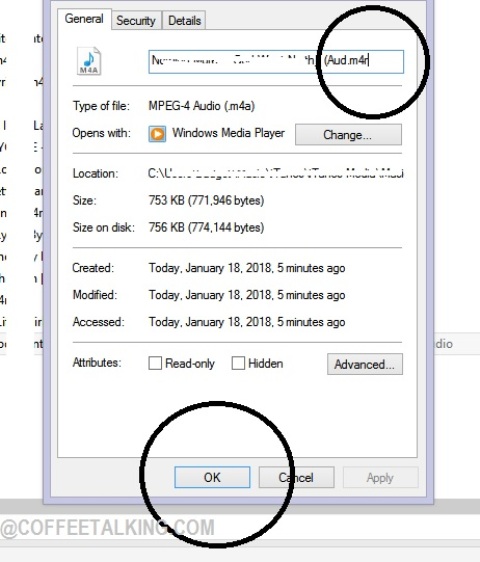Click the Accessed date value

coord(247,322)
